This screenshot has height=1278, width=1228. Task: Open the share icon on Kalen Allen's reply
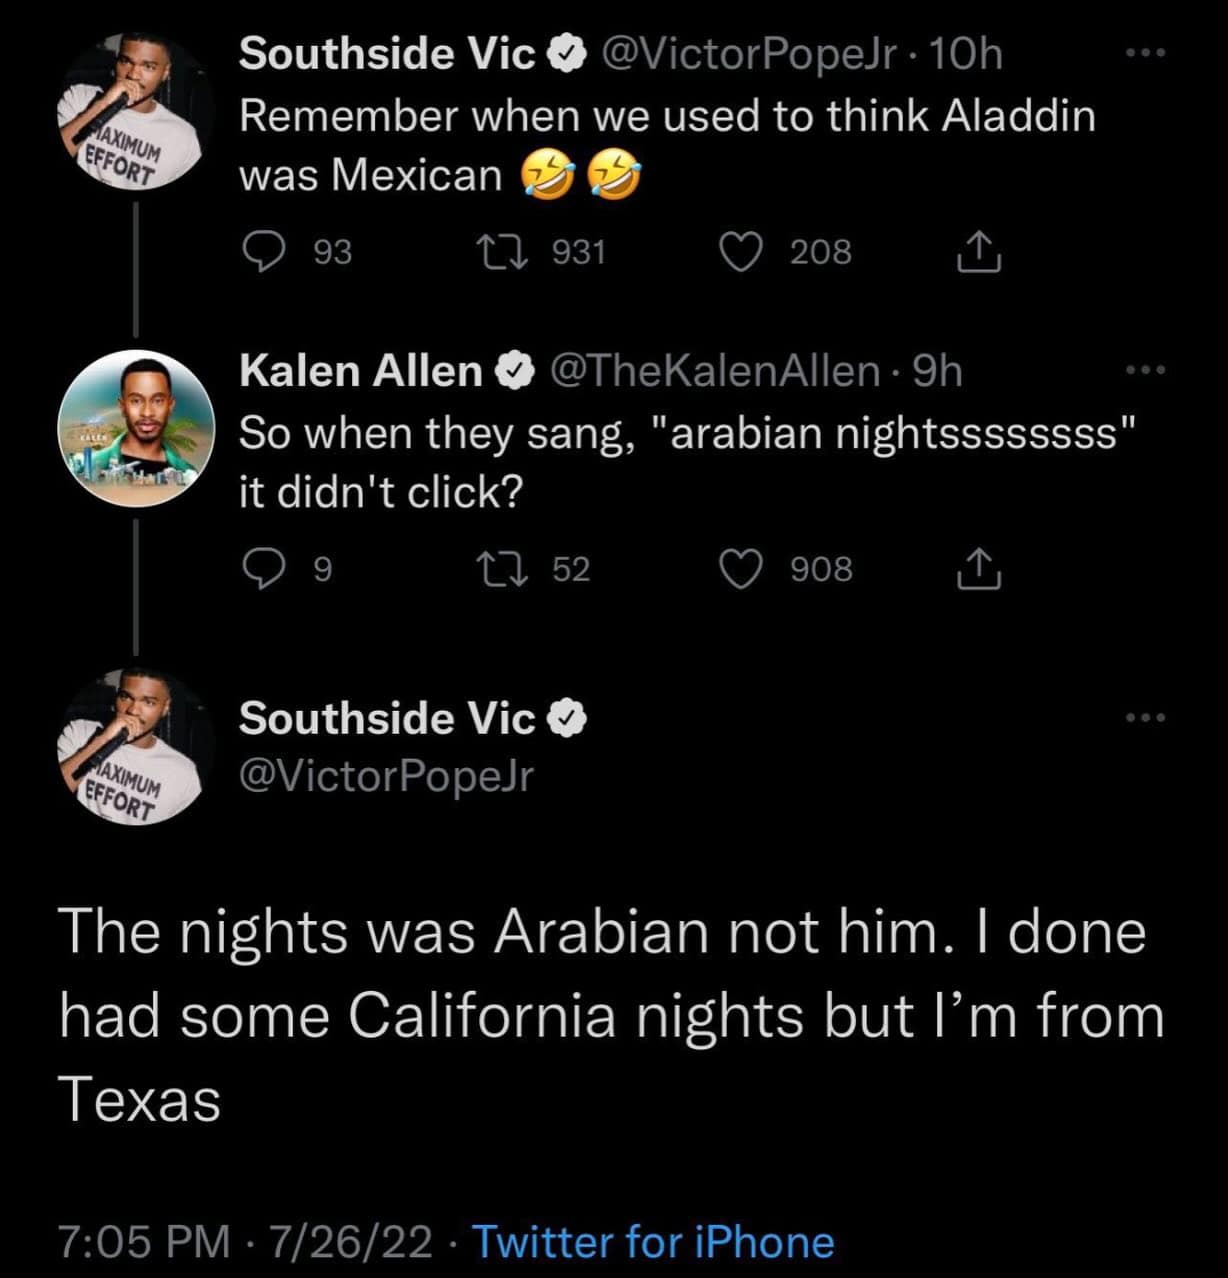click(x=980, y=570)
